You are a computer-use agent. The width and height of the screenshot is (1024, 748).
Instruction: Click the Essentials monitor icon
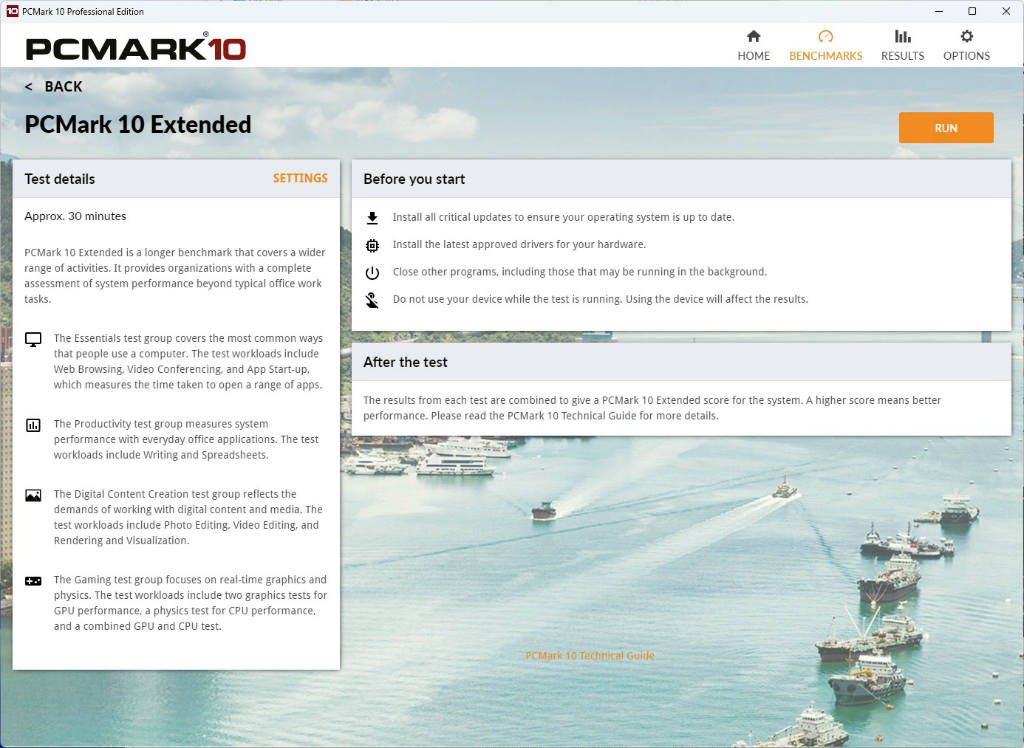pyautogui.click(x=33, y=339)
